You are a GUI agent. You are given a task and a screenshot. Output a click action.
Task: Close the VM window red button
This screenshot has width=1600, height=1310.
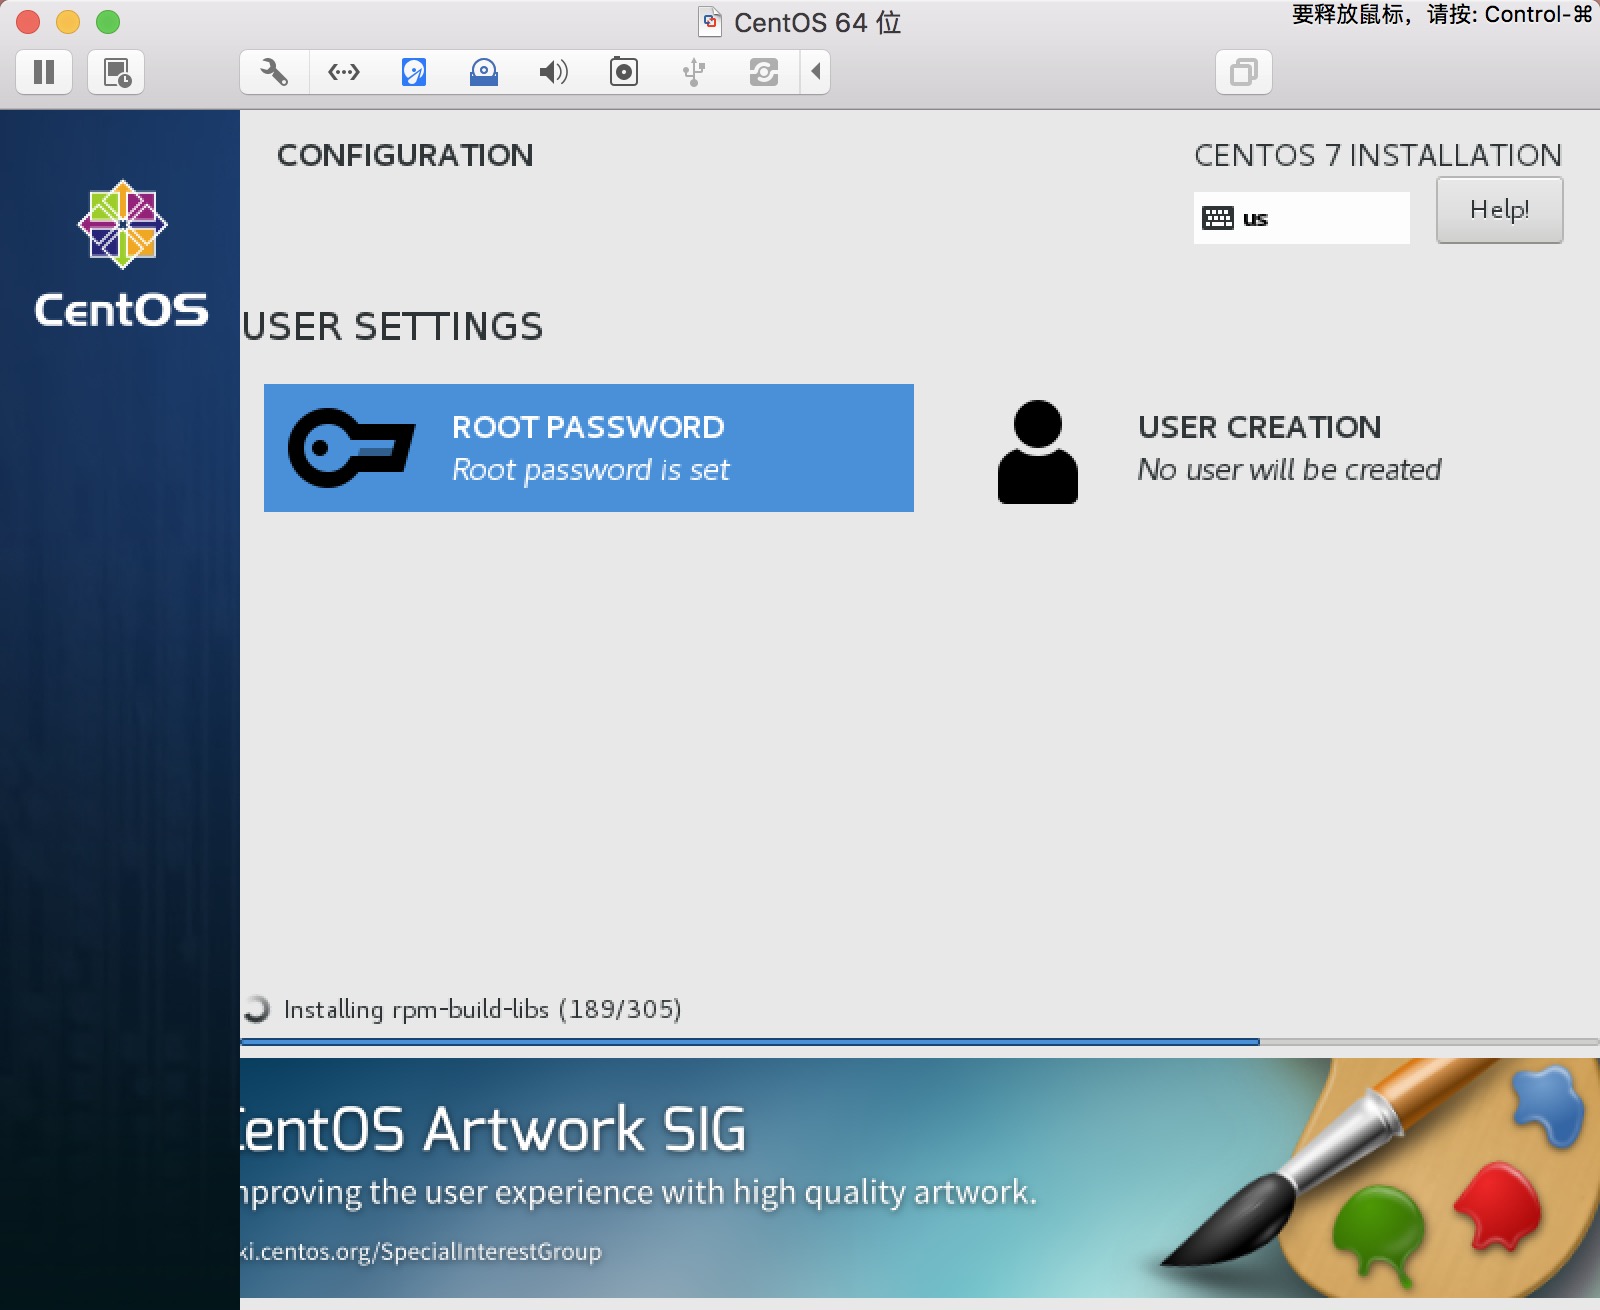point(28,21)
